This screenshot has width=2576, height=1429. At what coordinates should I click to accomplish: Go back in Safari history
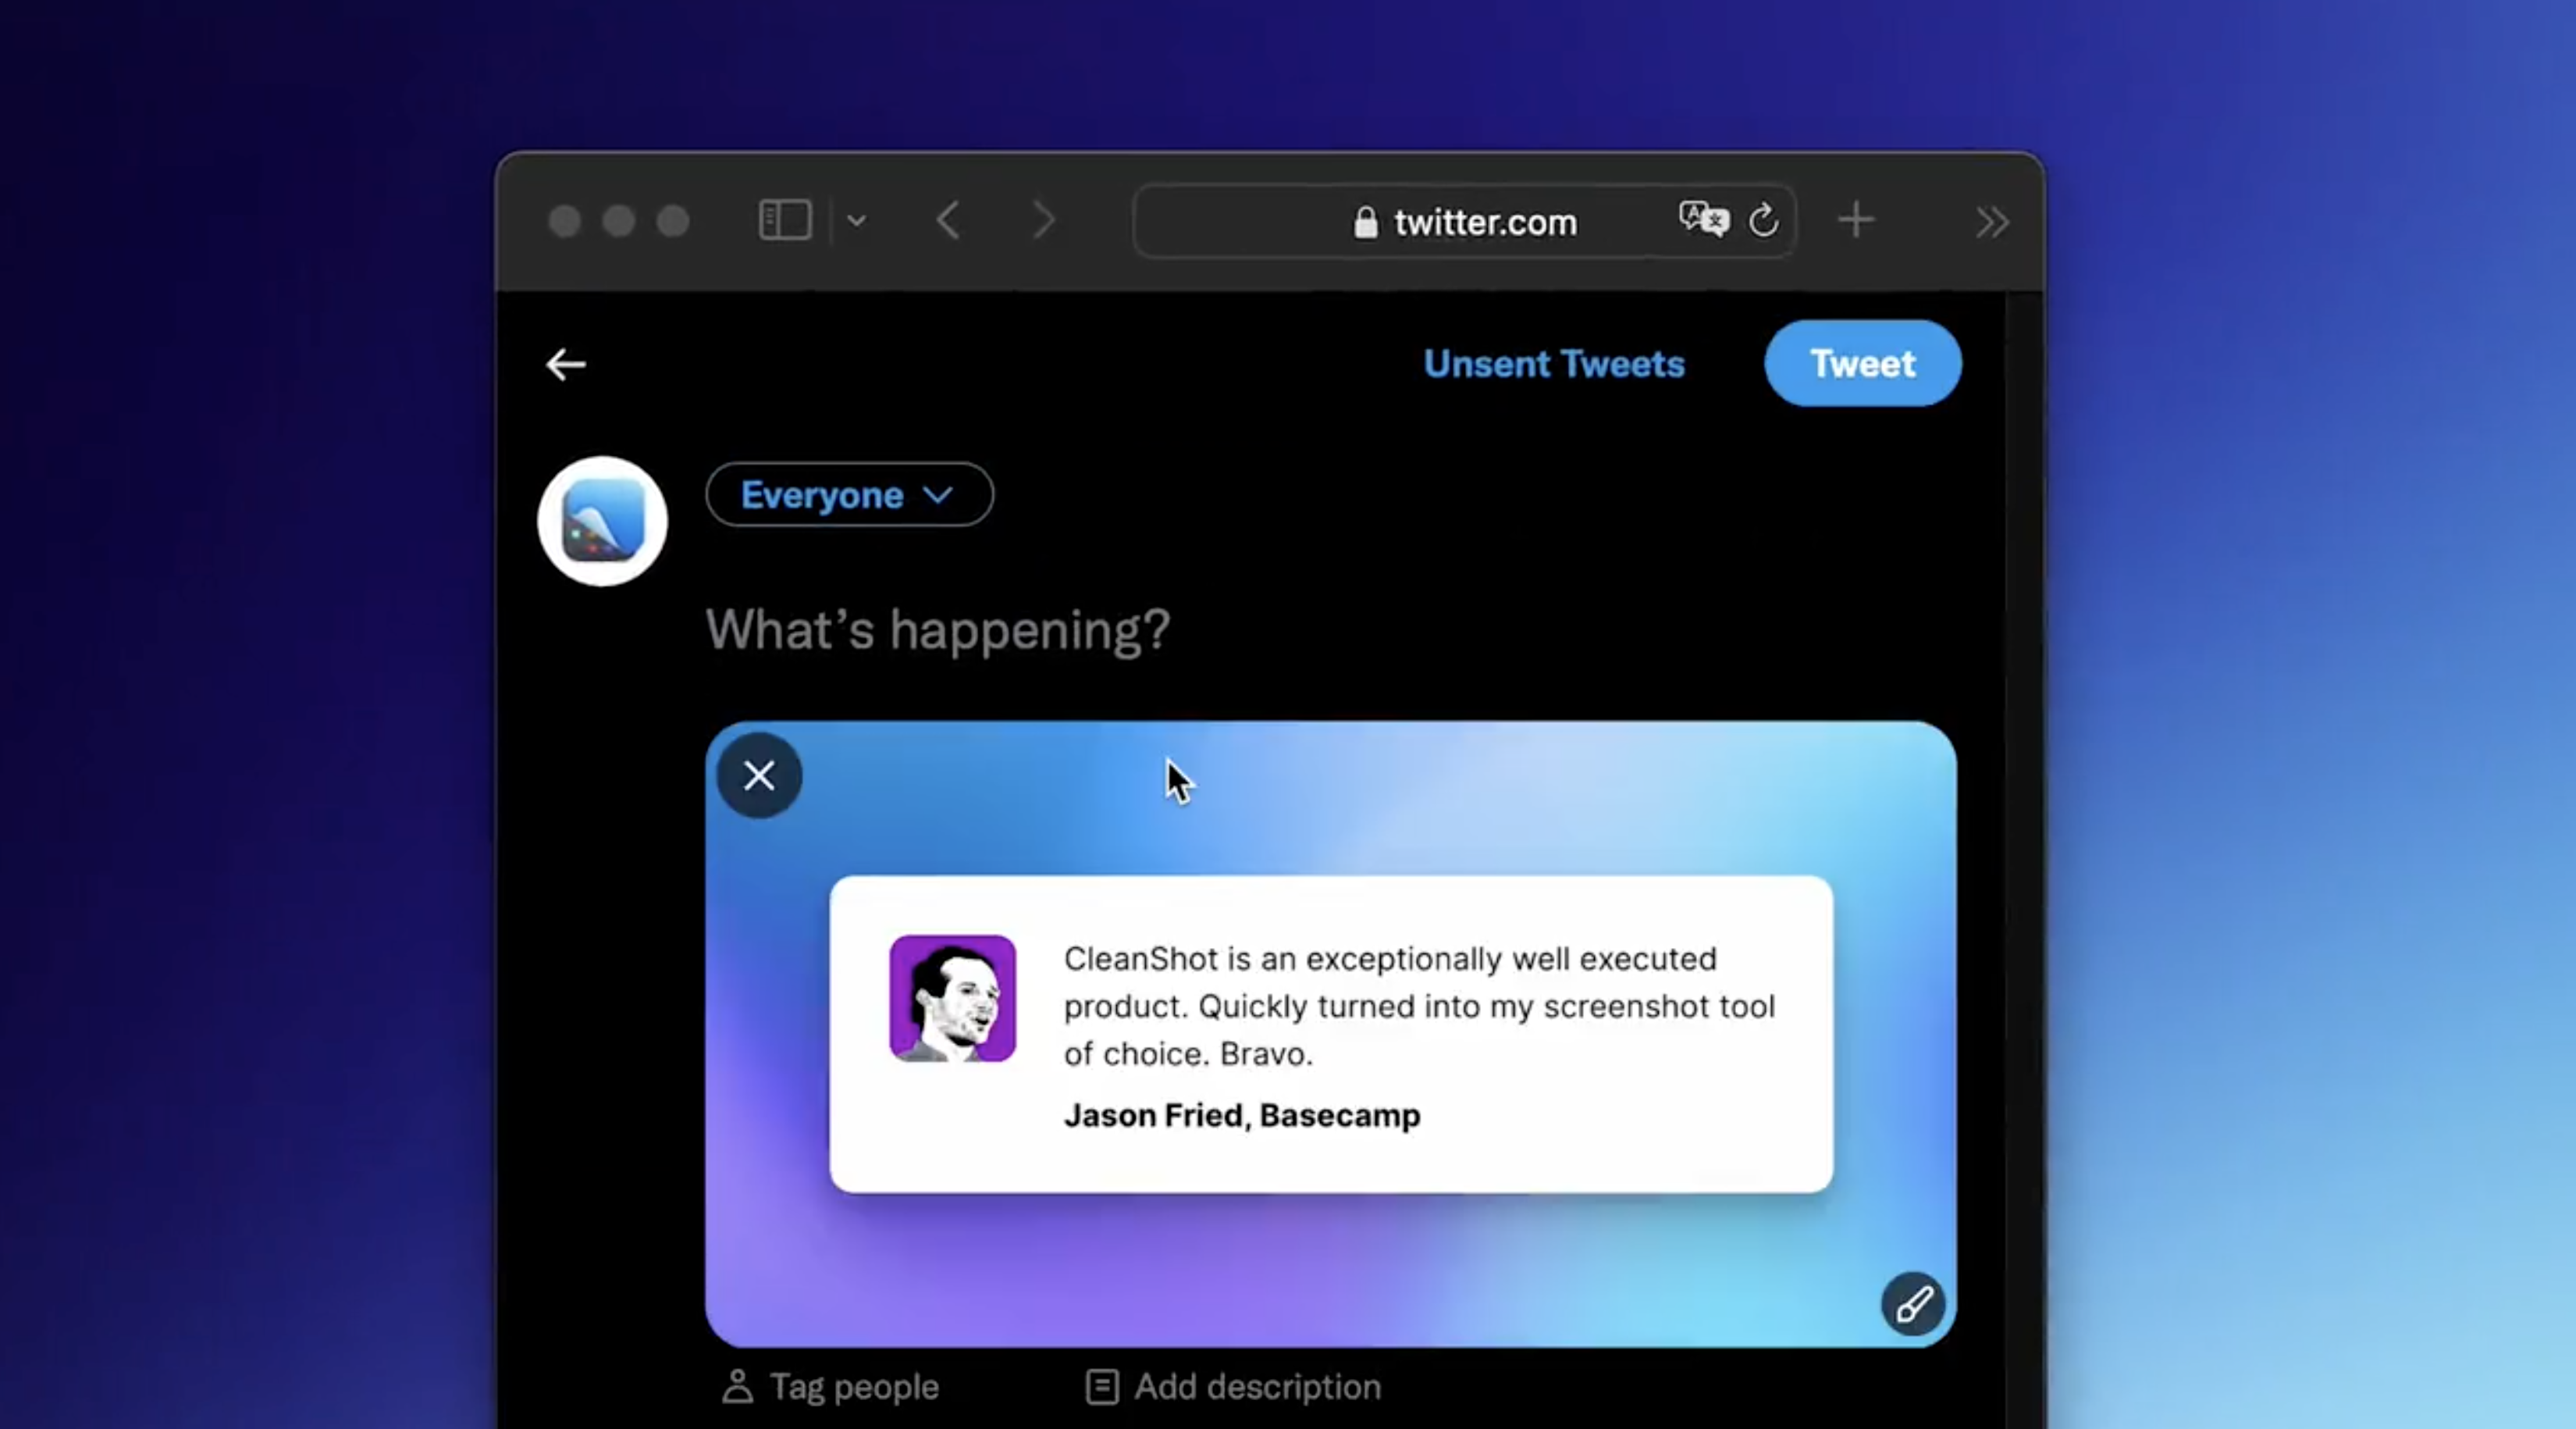(948, 220)
